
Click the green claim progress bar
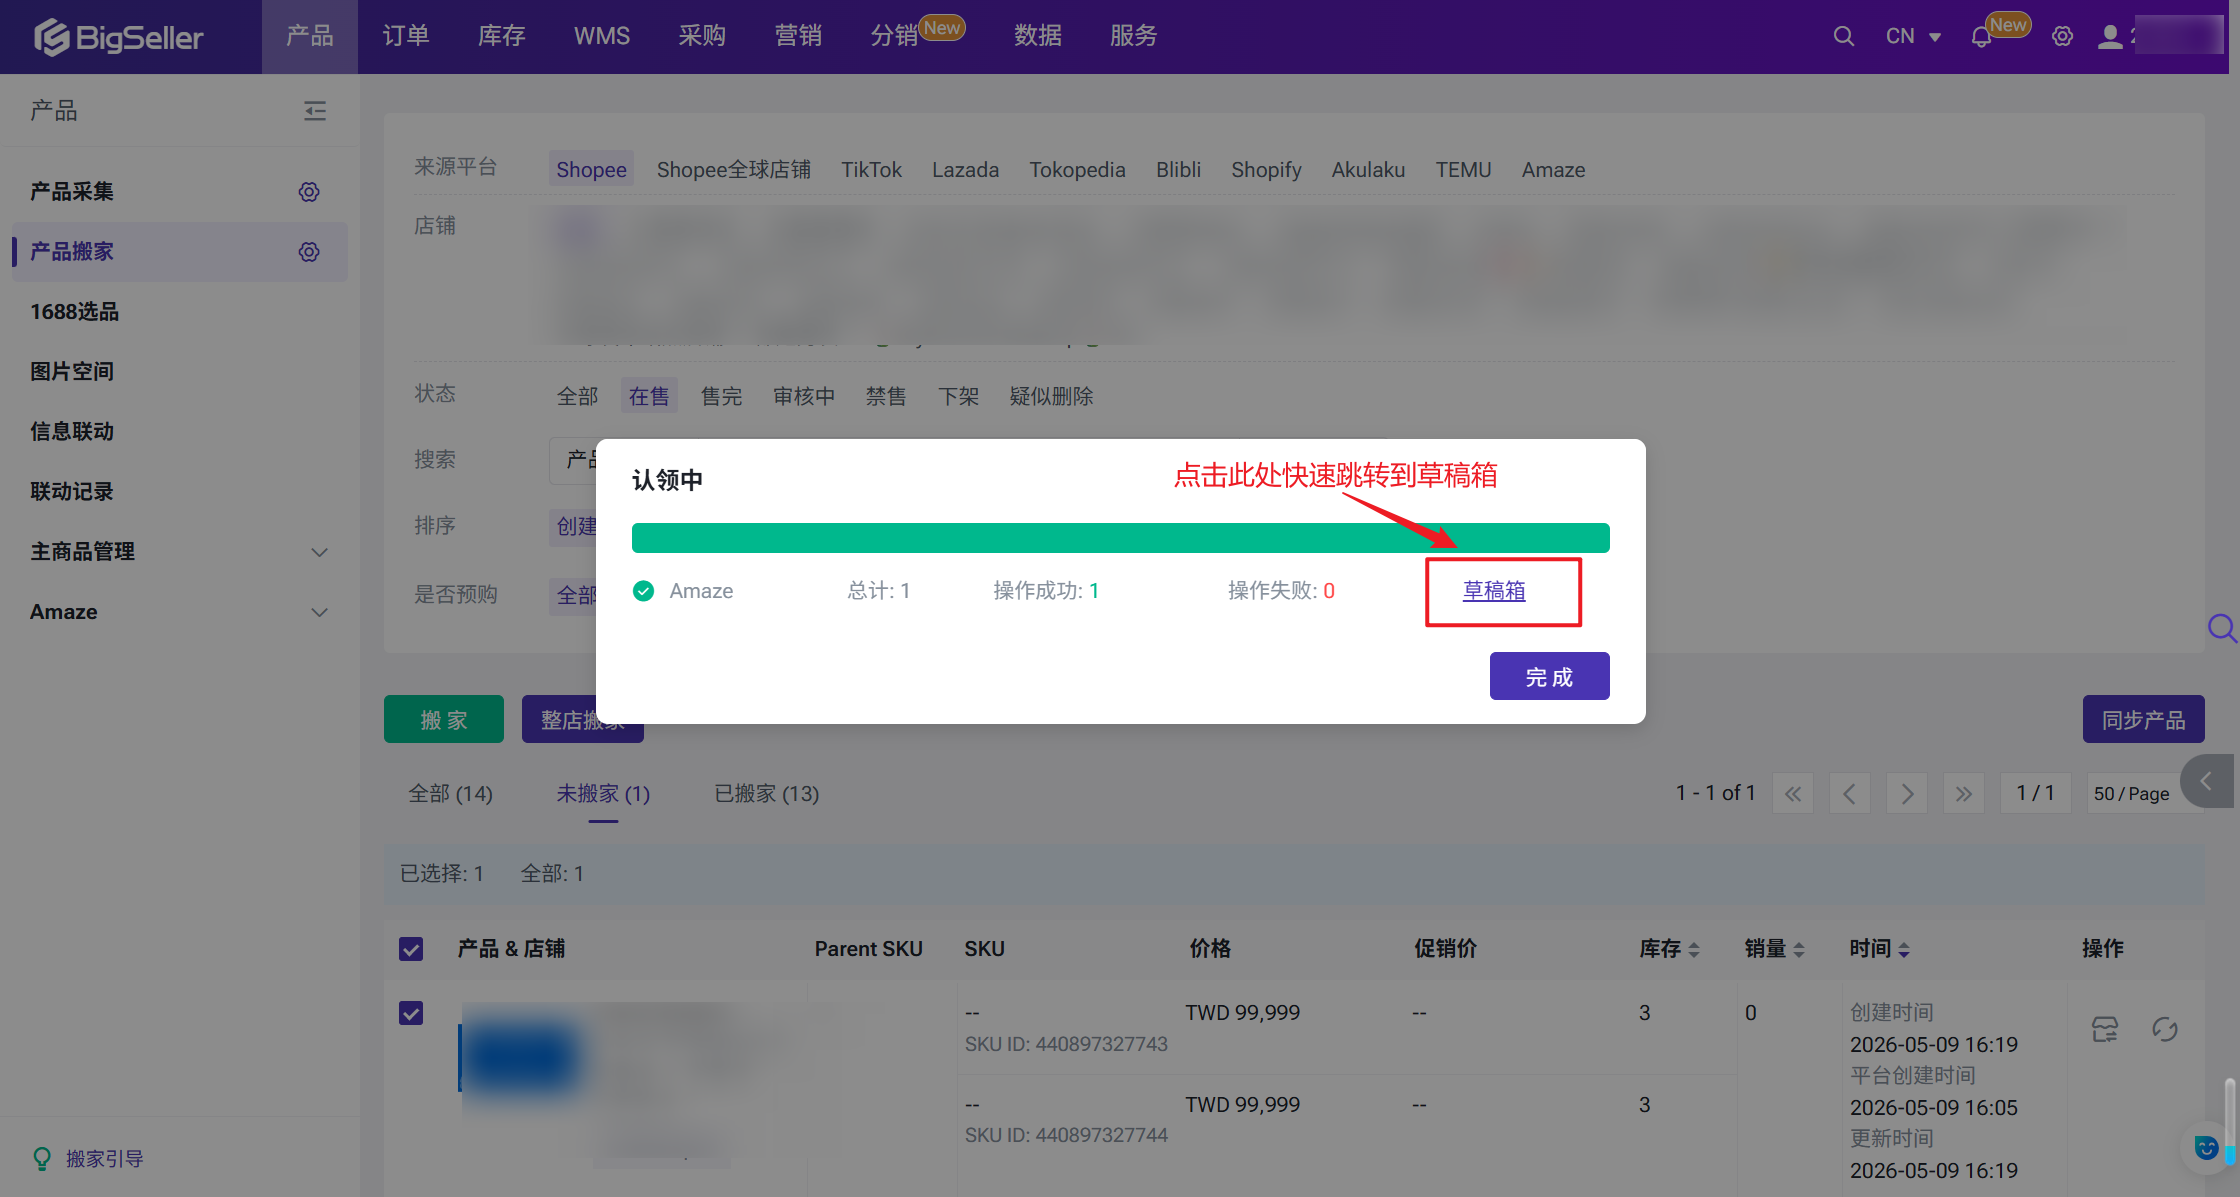(1120, 538)
